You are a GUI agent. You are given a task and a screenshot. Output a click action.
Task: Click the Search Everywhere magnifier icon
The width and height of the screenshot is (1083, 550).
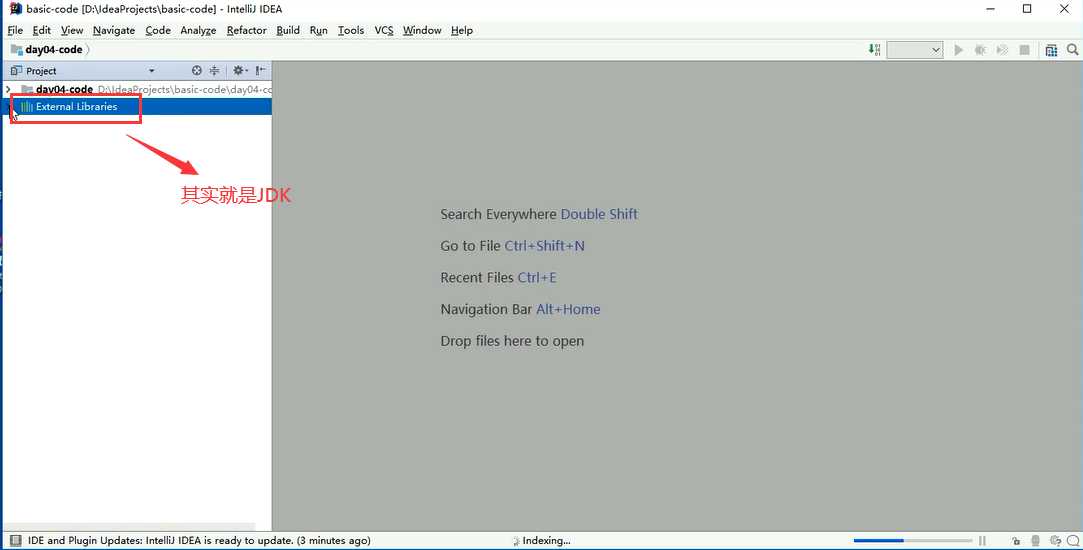point(1073,50)
